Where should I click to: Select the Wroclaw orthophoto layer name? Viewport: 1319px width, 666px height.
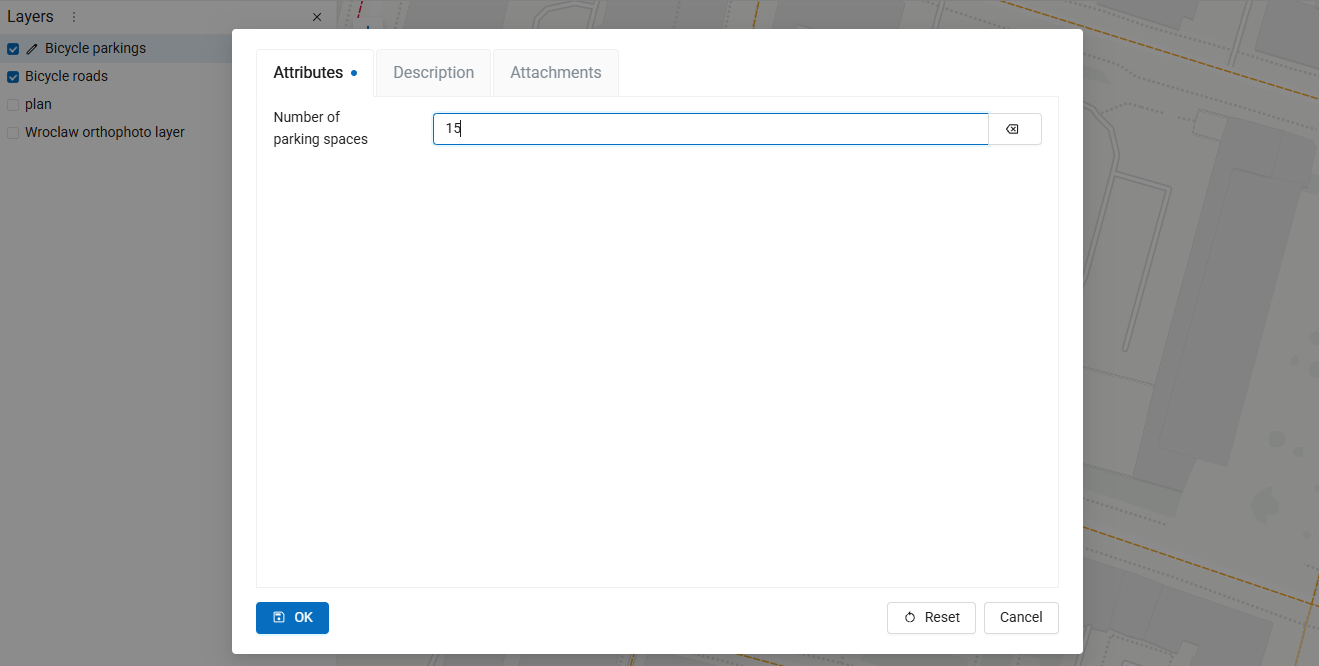[105, 133]
